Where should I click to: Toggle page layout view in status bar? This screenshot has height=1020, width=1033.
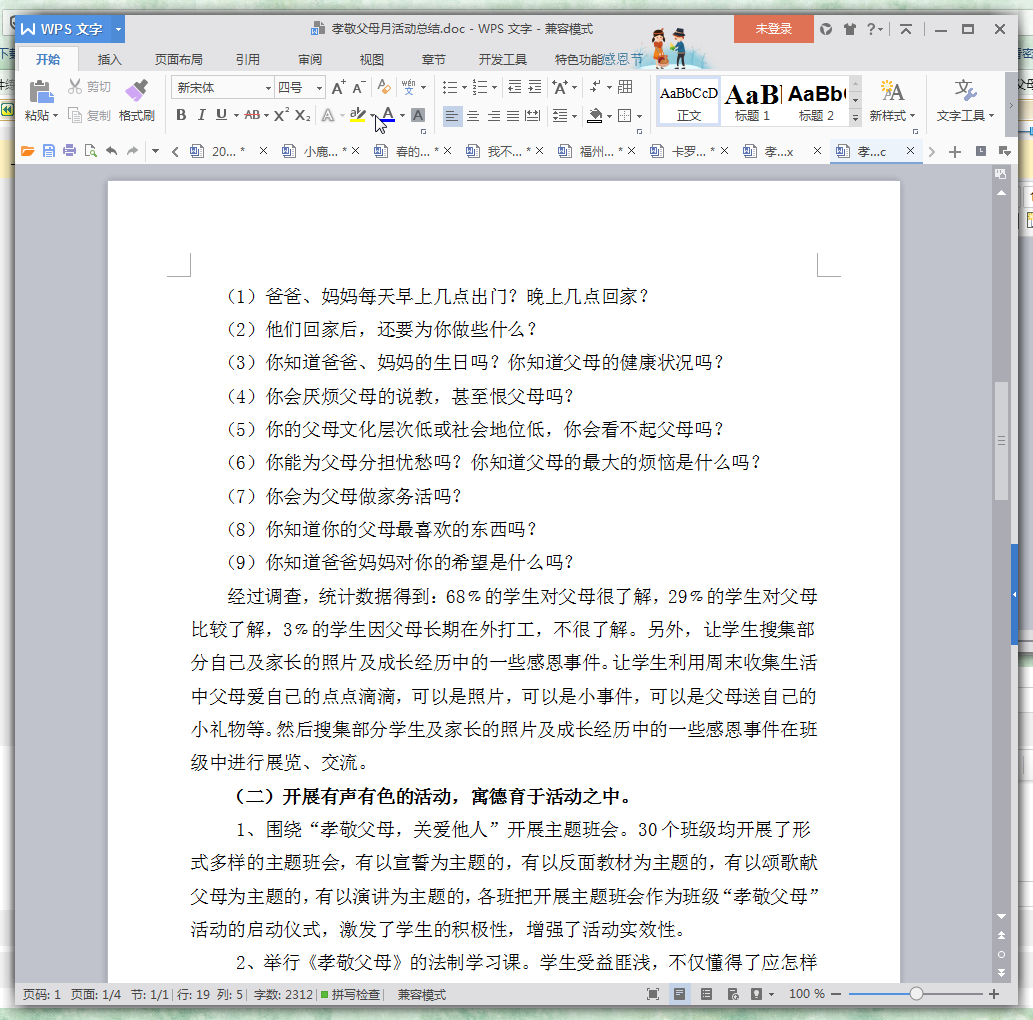pos(679,994)
